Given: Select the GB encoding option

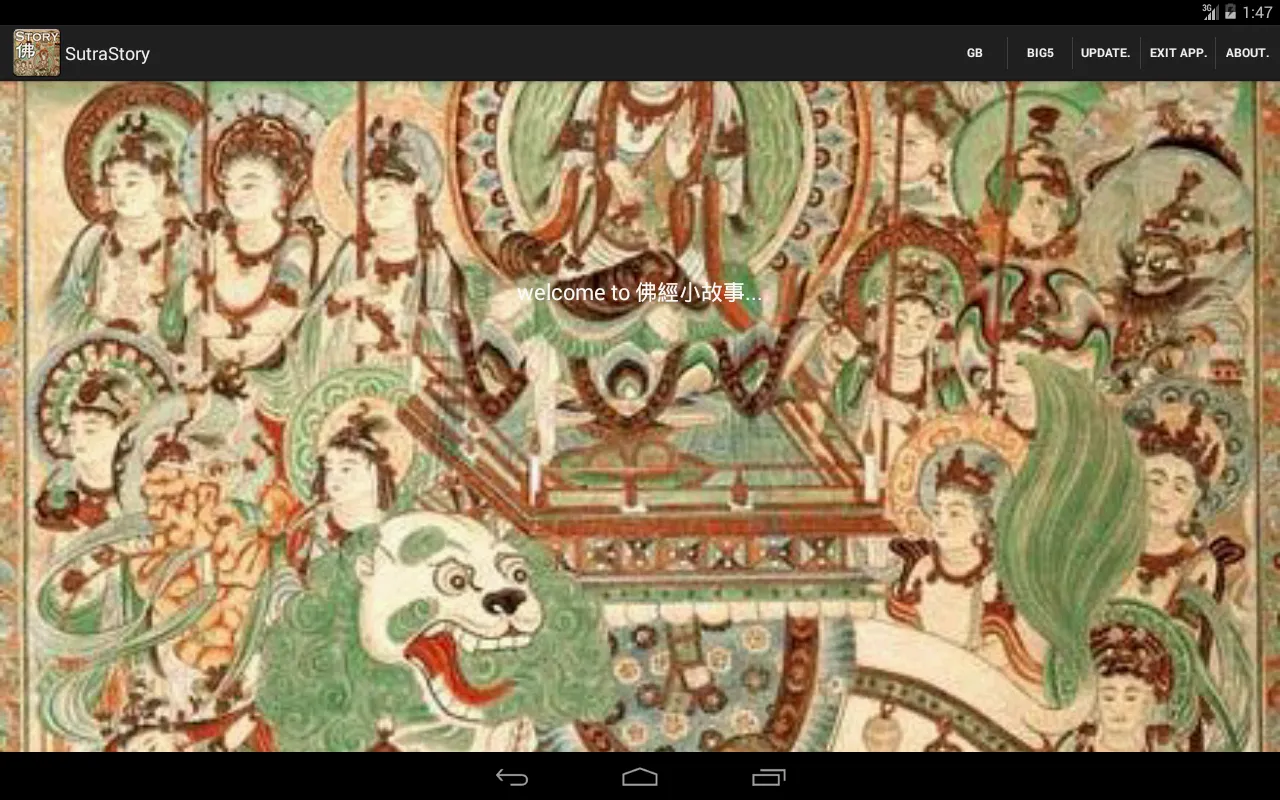Looking at the screenshot, I should 975,53.
